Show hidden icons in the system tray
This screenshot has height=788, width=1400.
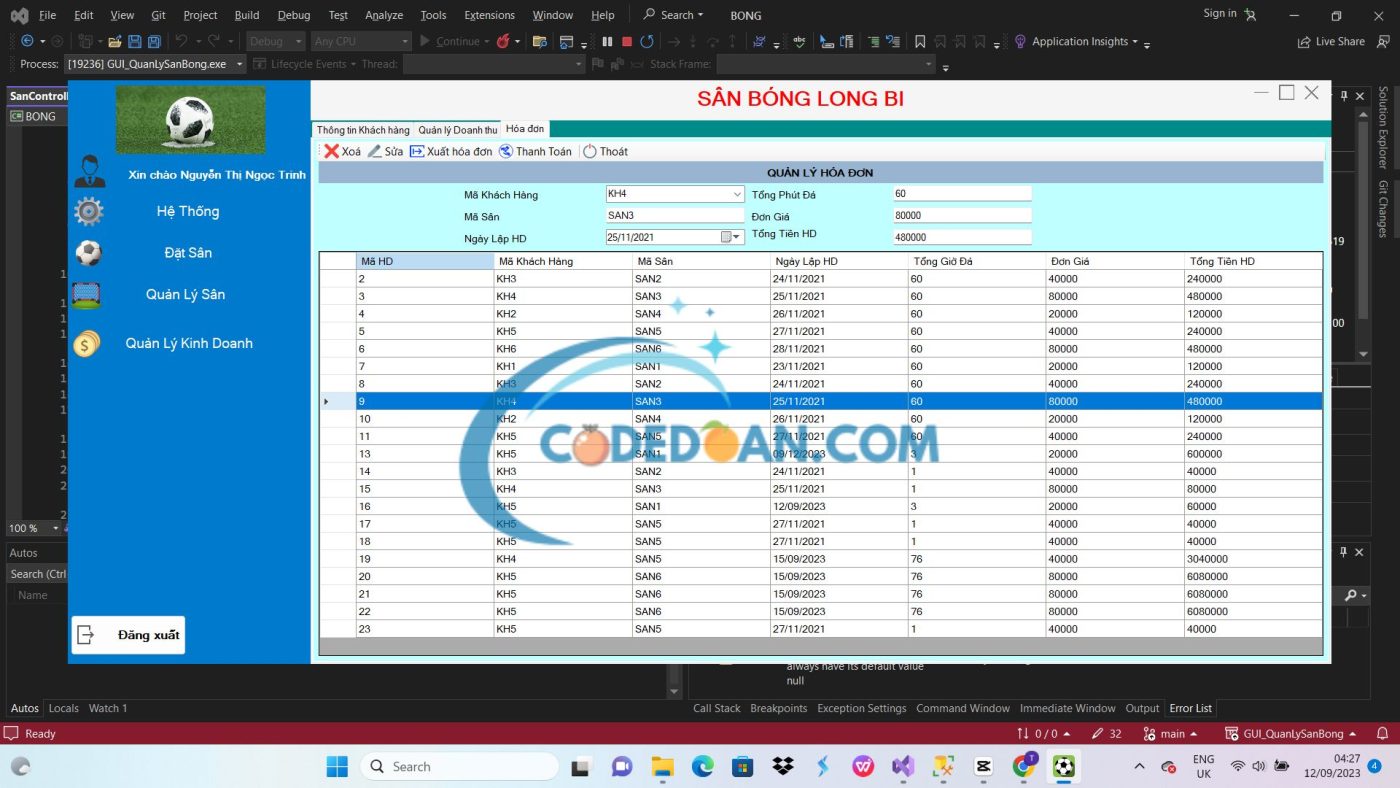[x=1139, y=766]
